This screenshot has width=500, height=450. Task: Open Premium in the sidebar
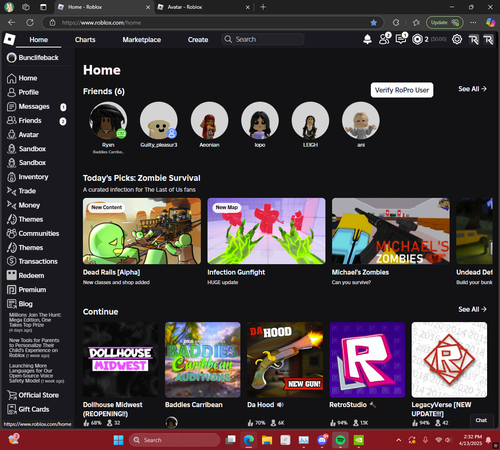[x=26, y=290]
